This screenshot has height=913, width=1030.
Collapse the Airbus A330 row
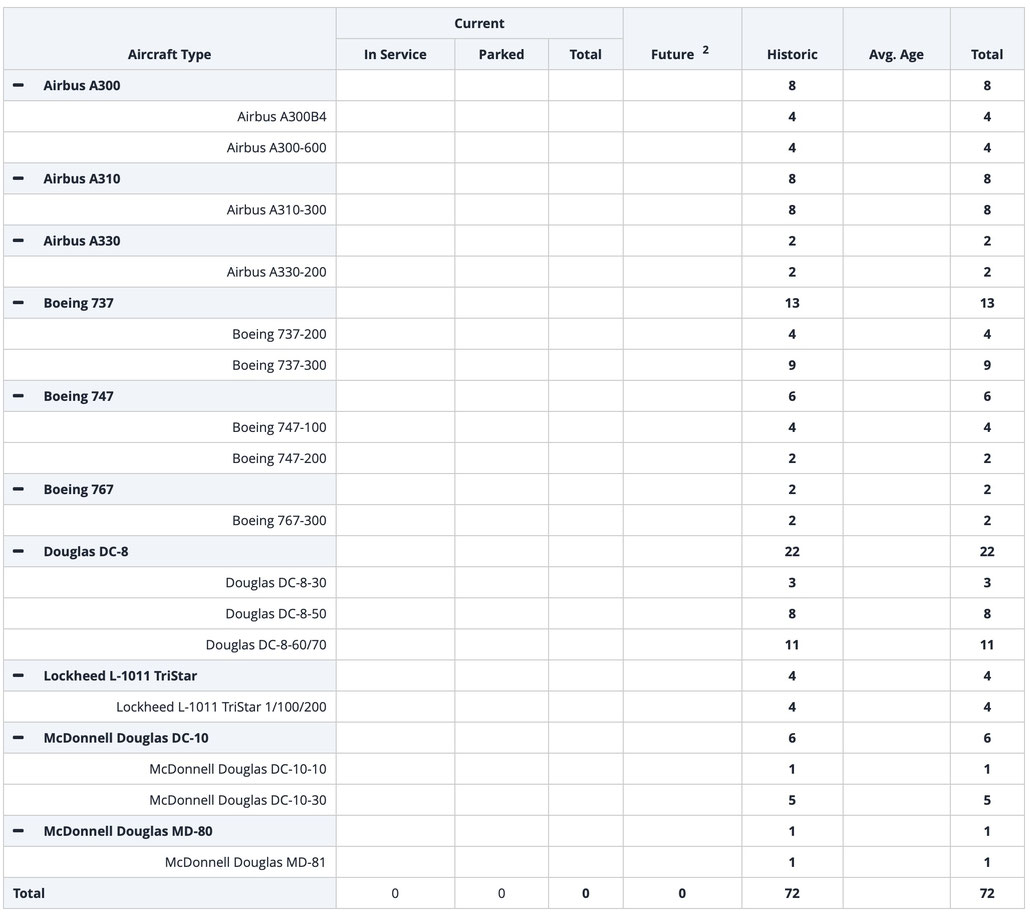18,241
